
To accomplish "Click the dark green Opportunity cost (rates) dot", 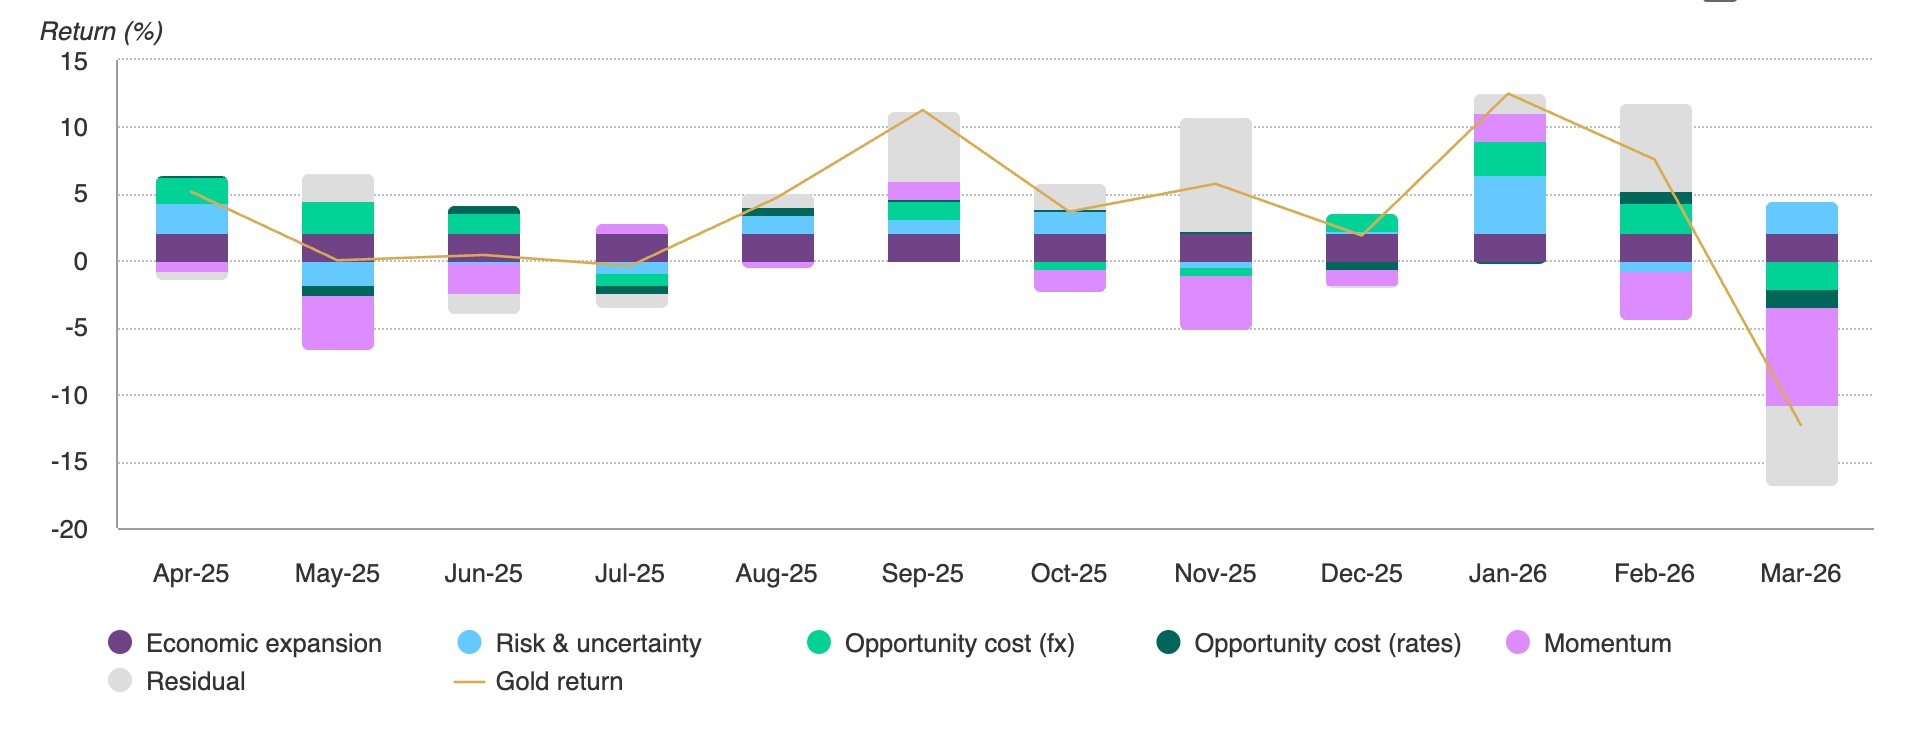I will tap(1168, 643).
